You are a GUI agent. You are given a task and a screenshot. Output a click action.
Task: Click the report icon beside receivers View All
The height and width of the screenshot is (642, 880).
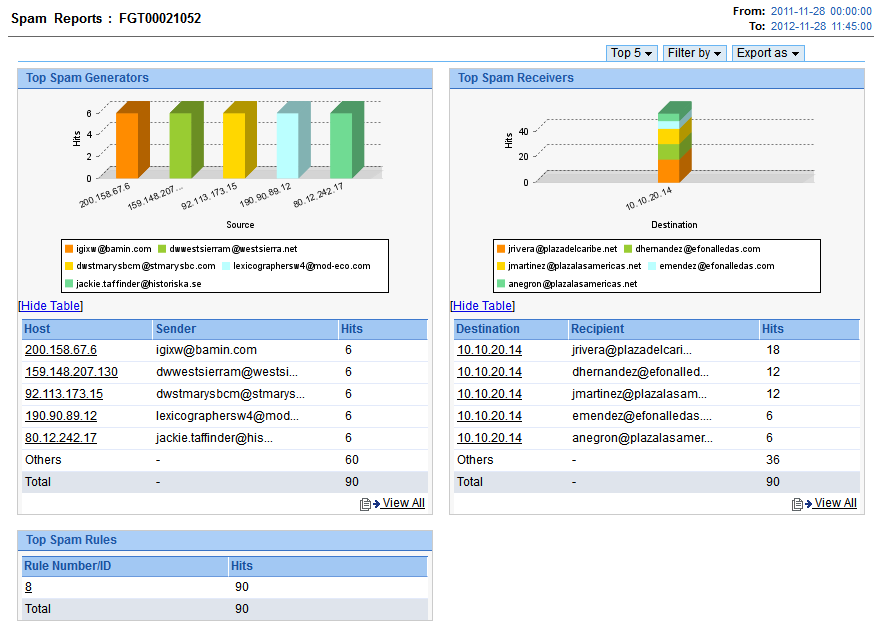coord(798,504)
